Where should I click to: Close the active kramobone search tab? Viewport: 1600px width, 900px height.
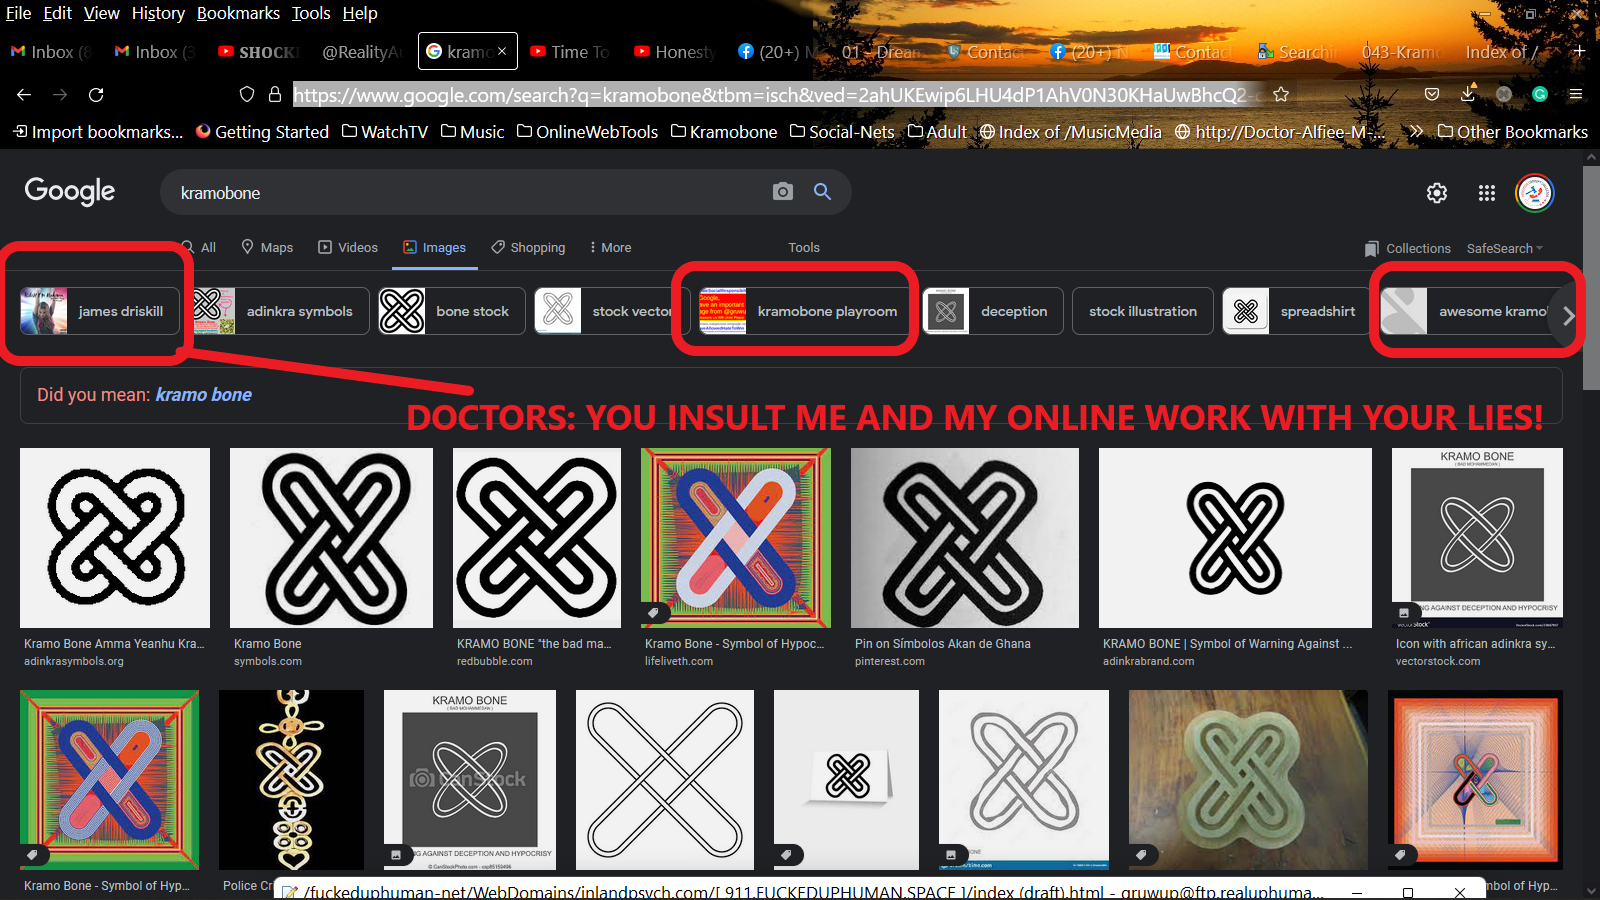pos(502,51)
